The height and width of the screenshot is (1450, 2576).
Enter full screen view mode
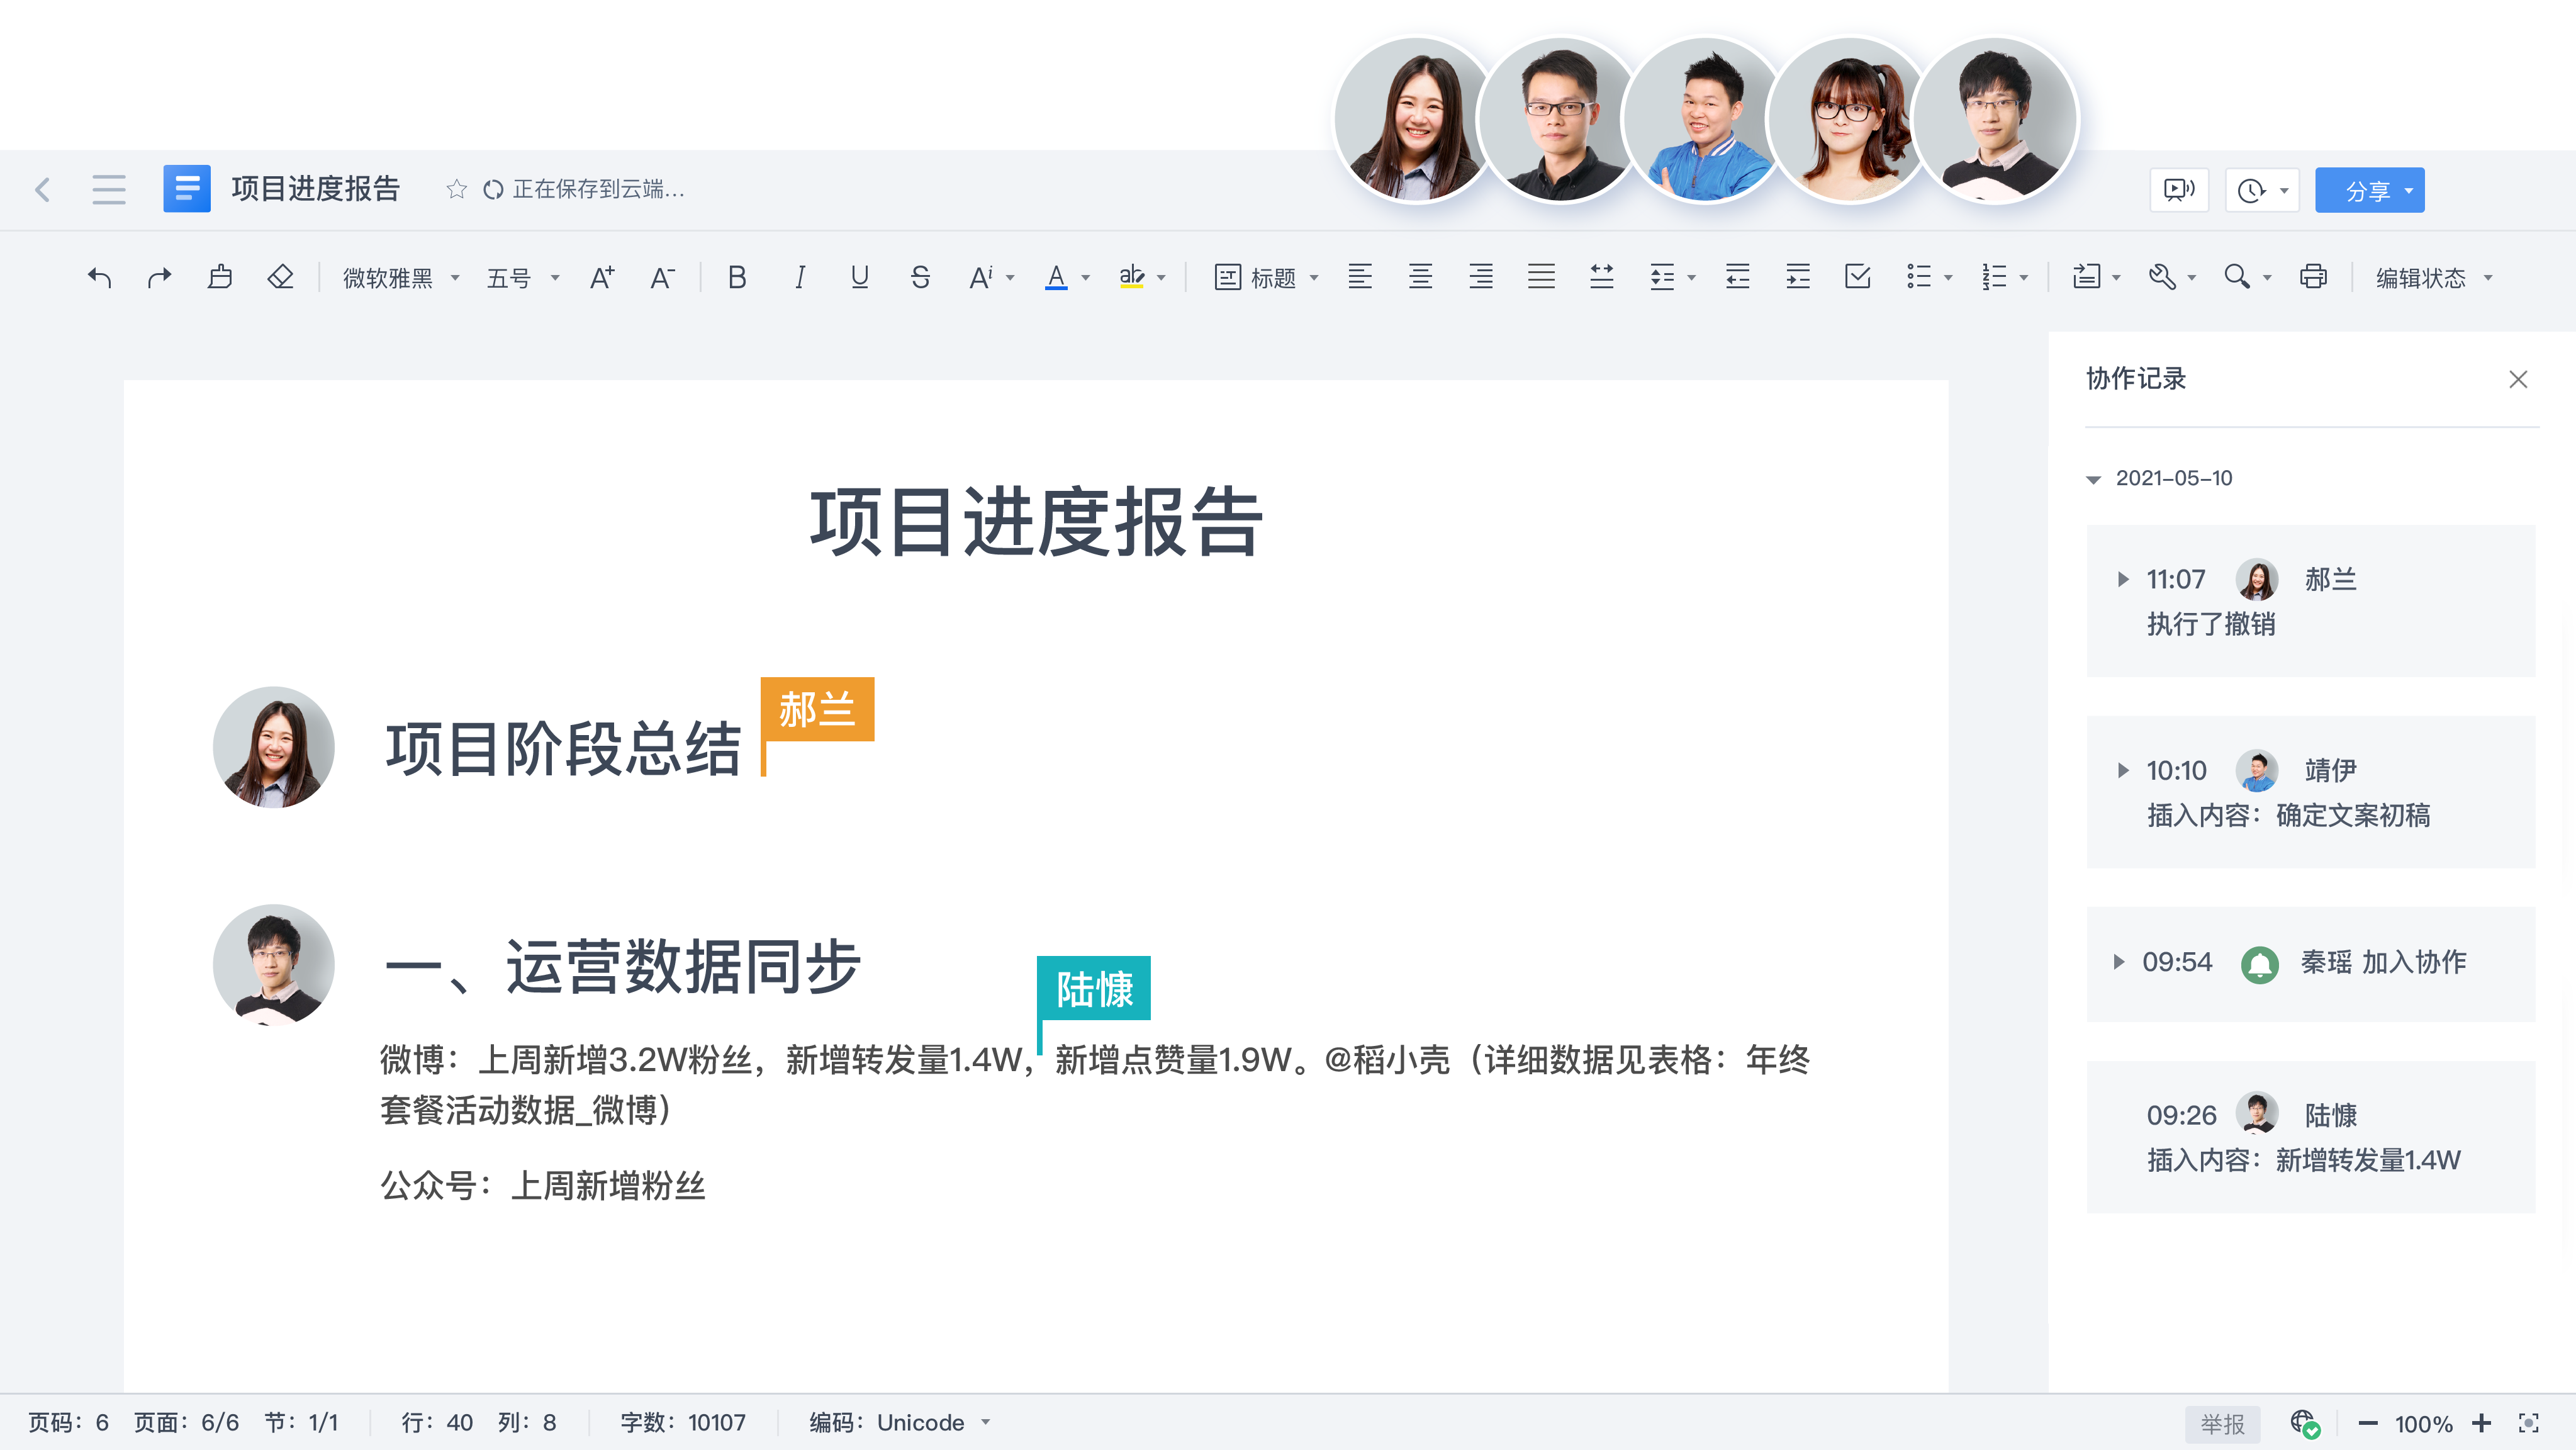tap(2529, 1423)
